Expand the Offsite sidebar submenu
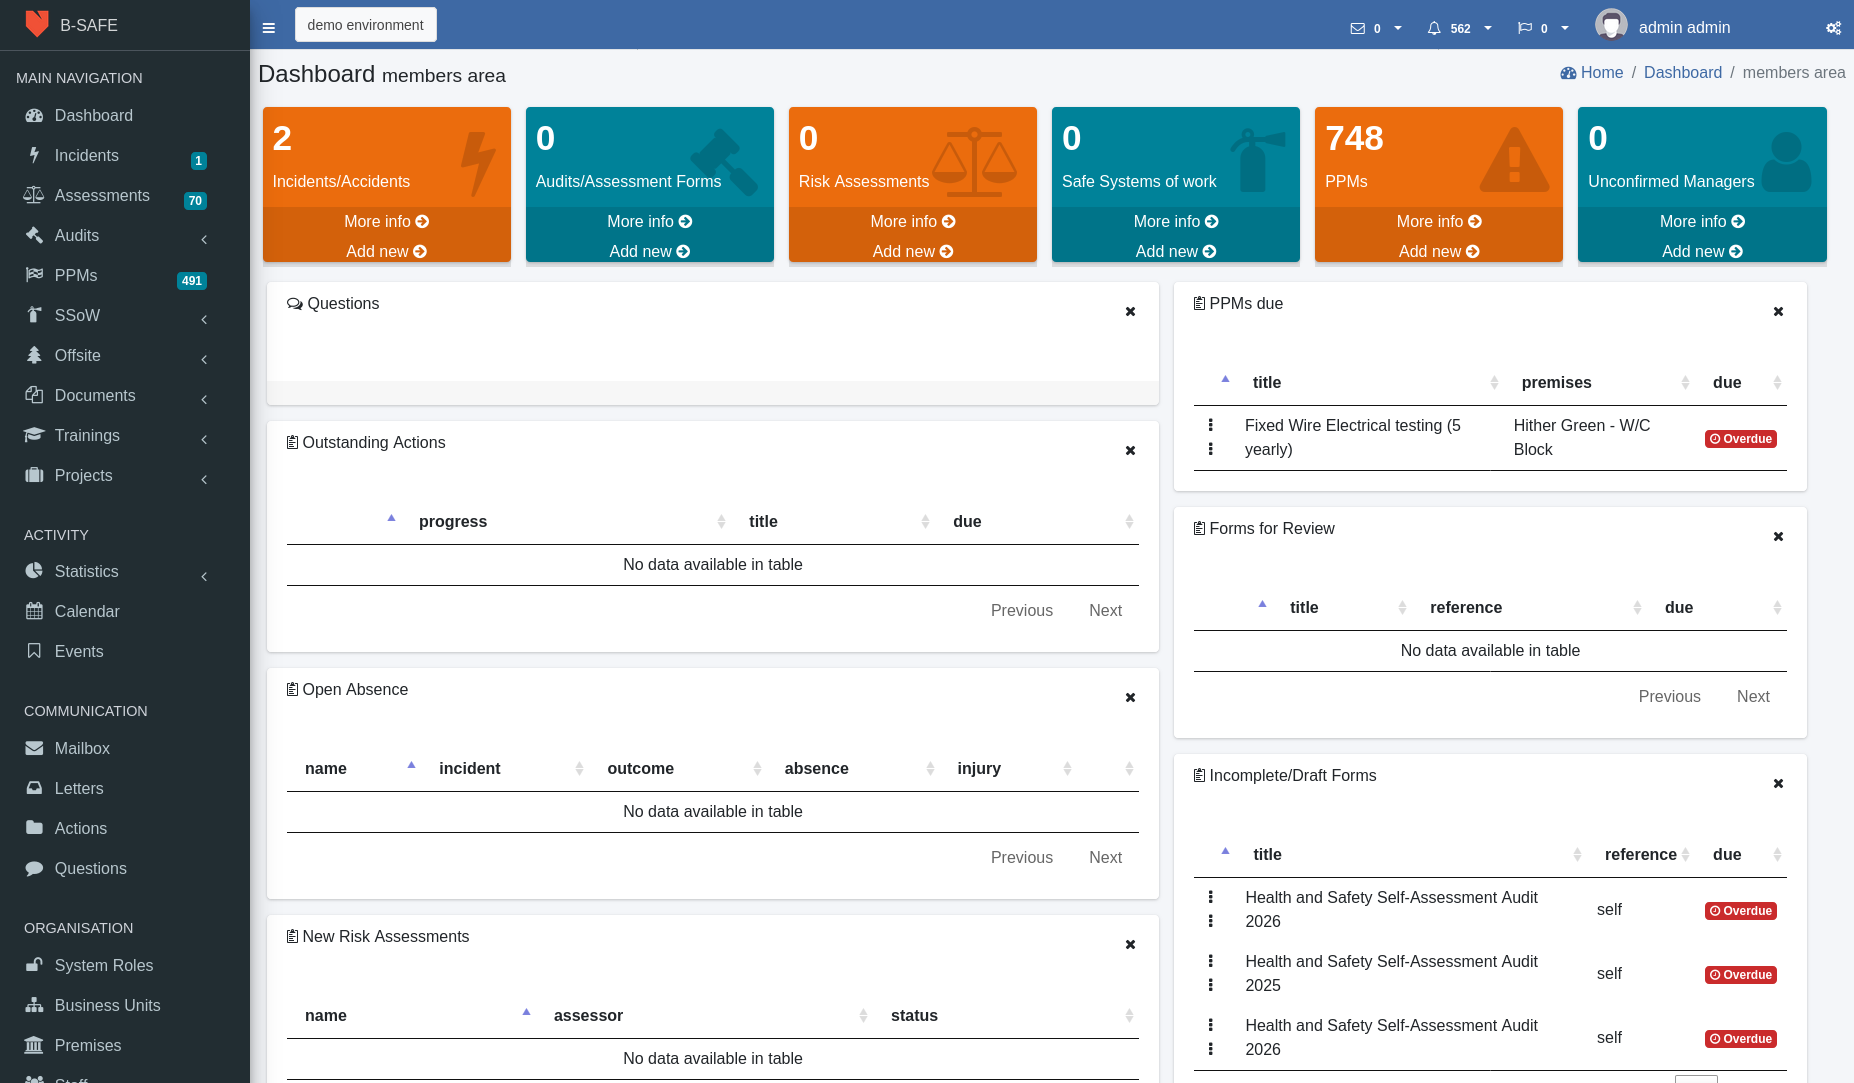 204,359
